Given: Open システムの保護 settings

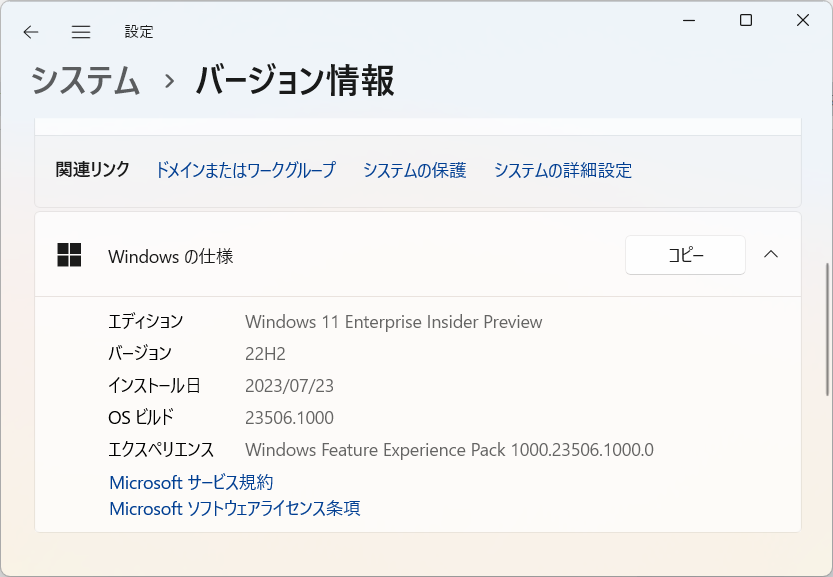Looking at the screenshot, I should point(415,170).
